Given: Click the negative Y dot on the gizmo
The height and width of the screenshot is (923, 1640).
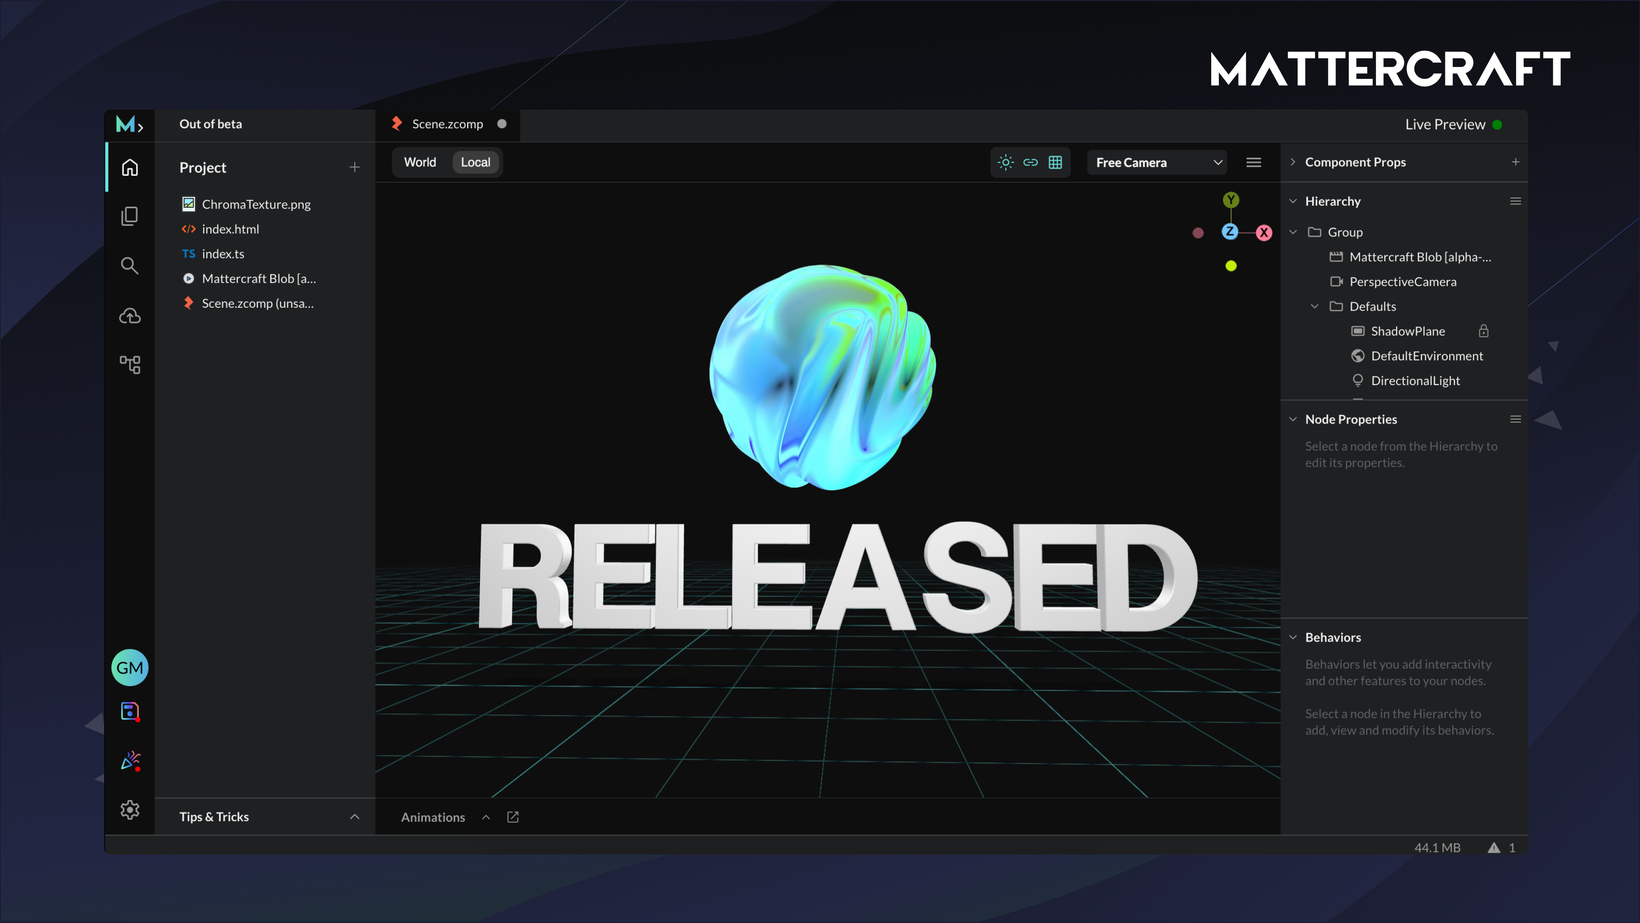Looking at the screenshot, I should click(1231, 266).
